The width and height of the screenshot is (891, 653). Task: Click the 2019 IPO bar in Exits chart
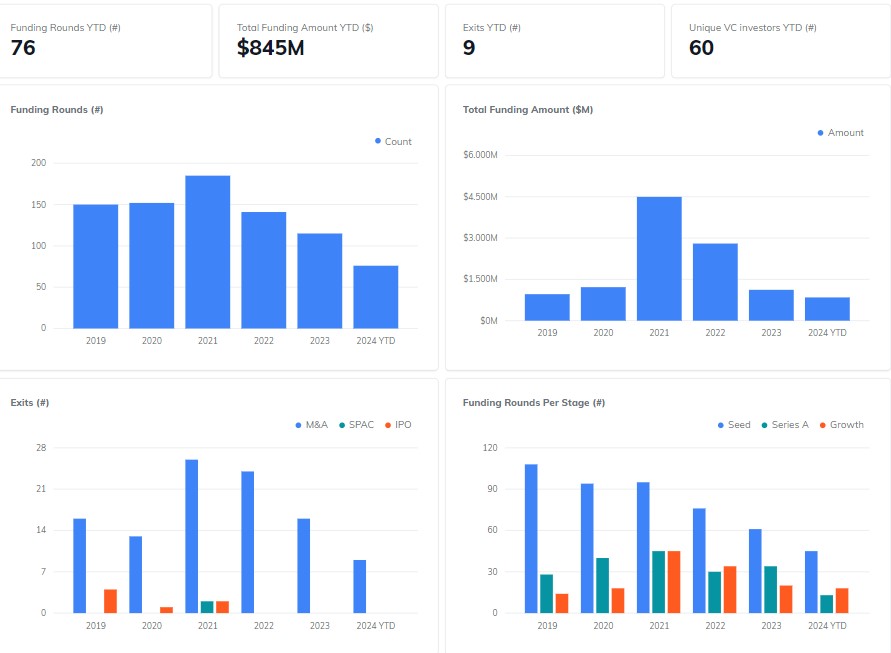pyautogui.click(x=110, y=601)
